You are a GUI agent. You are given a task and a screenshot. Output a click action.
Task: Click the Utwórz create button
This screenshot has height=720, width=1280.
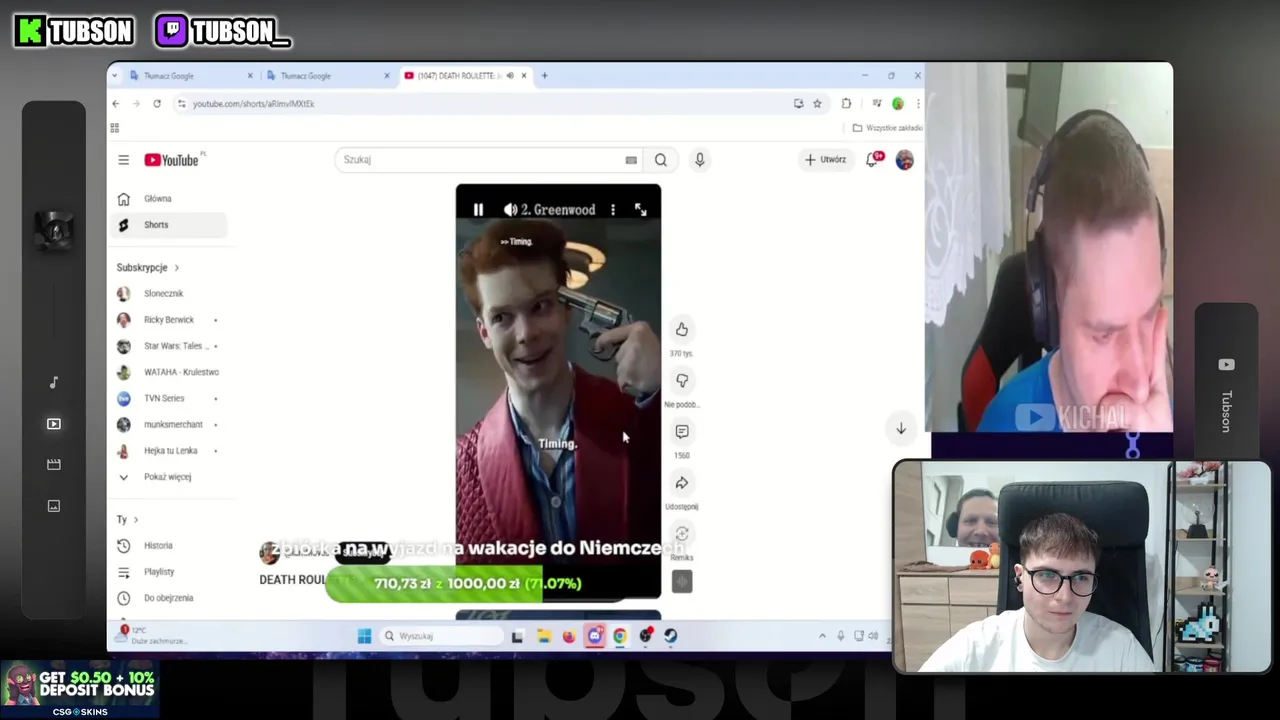pos(826,160)
